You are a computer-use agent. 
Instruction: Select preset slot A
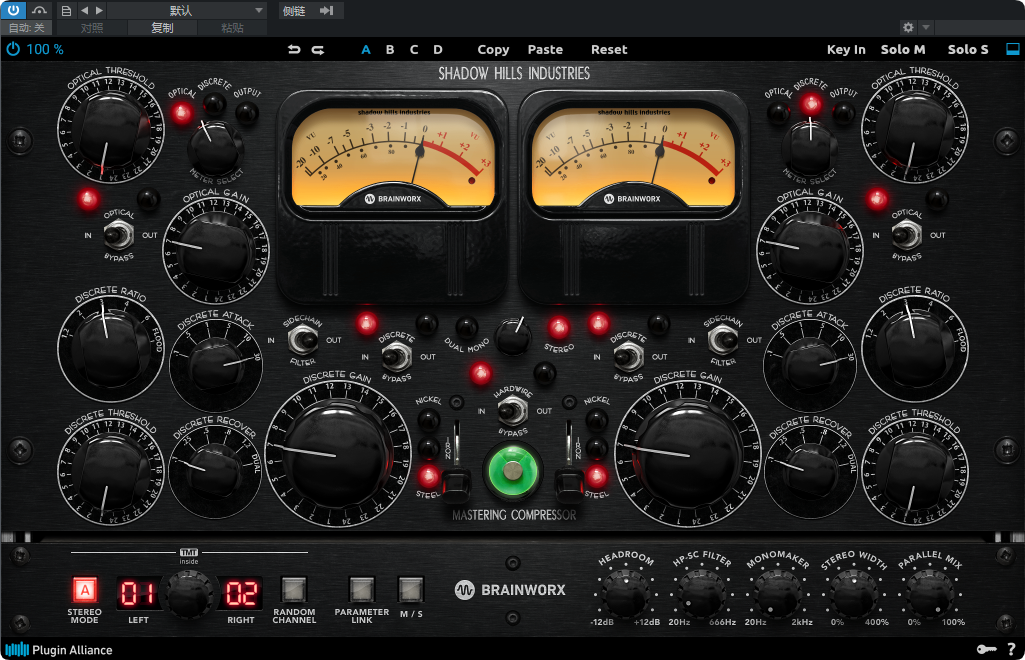(366, 50)
